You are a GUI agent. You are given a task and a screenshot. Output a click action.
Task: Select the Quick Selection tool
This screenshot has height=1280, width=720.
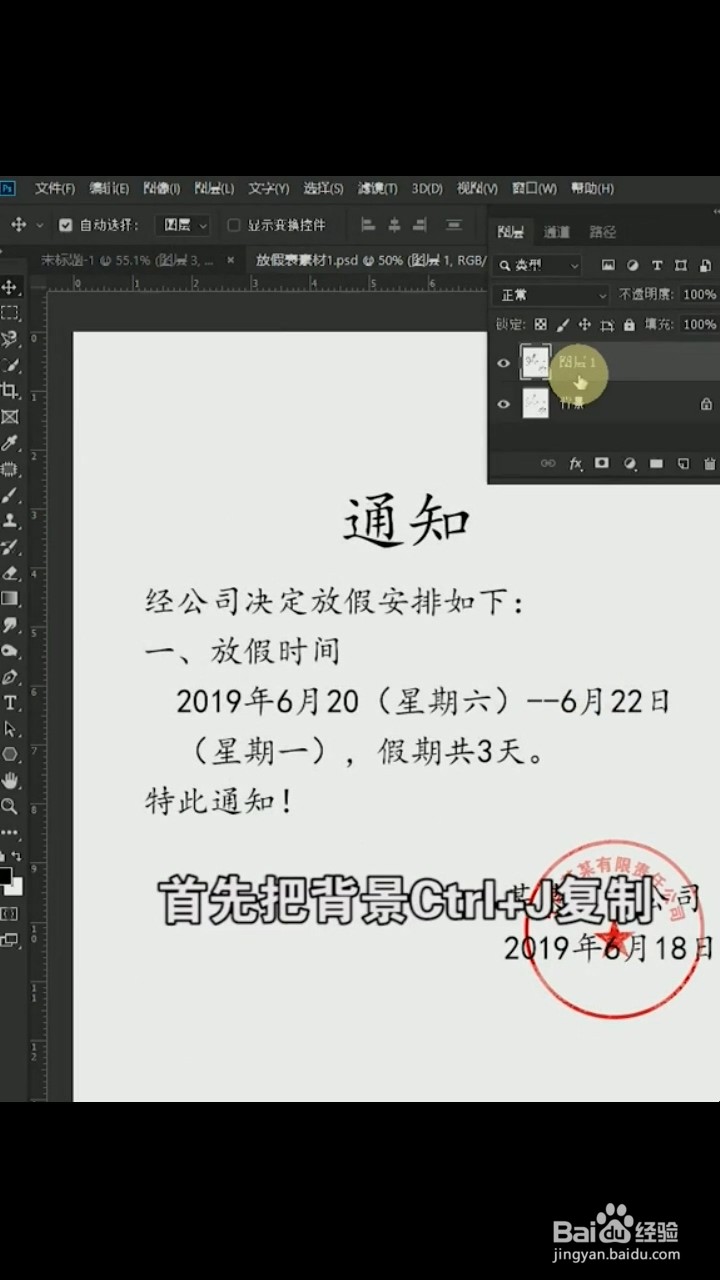point(10,365)
